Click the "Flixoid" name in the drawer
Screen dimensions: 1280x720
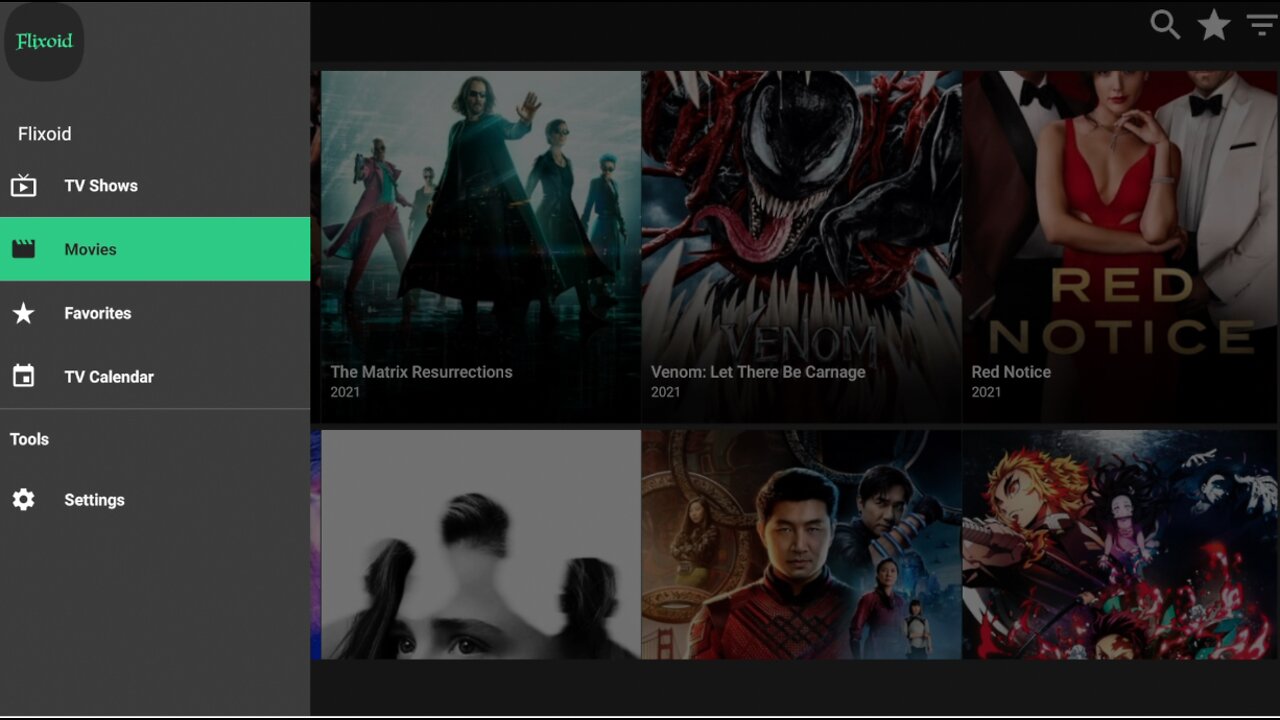[45, 134]
